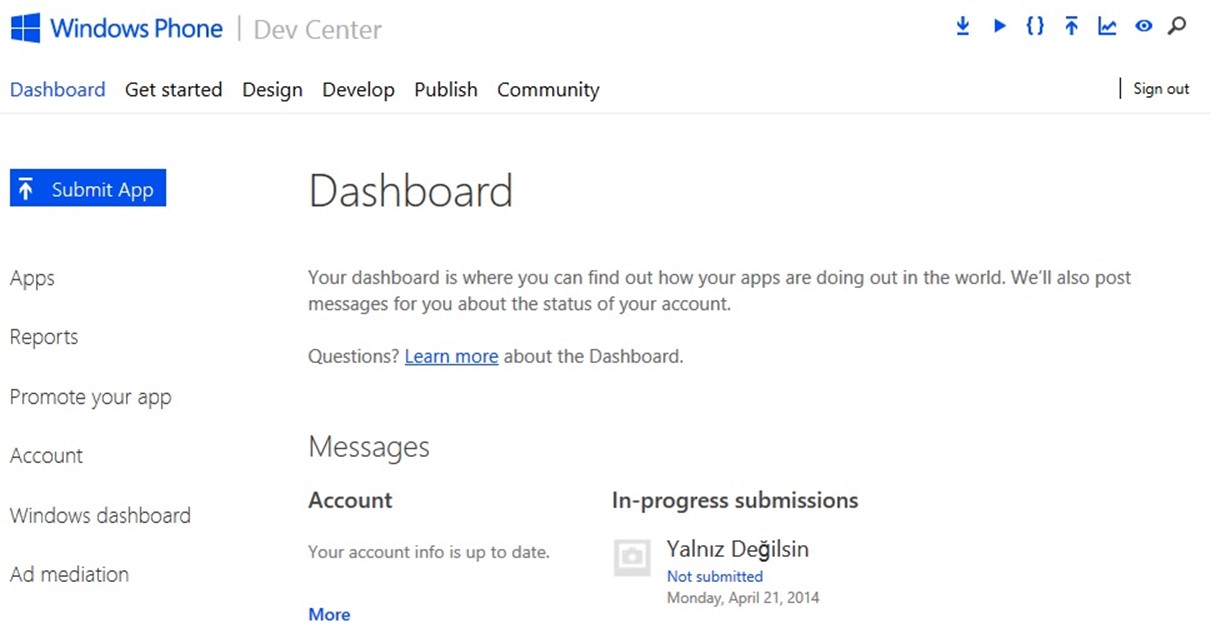The image size is (1211, 638).
Task: Click the Submit App button
Action: [88, 188]
